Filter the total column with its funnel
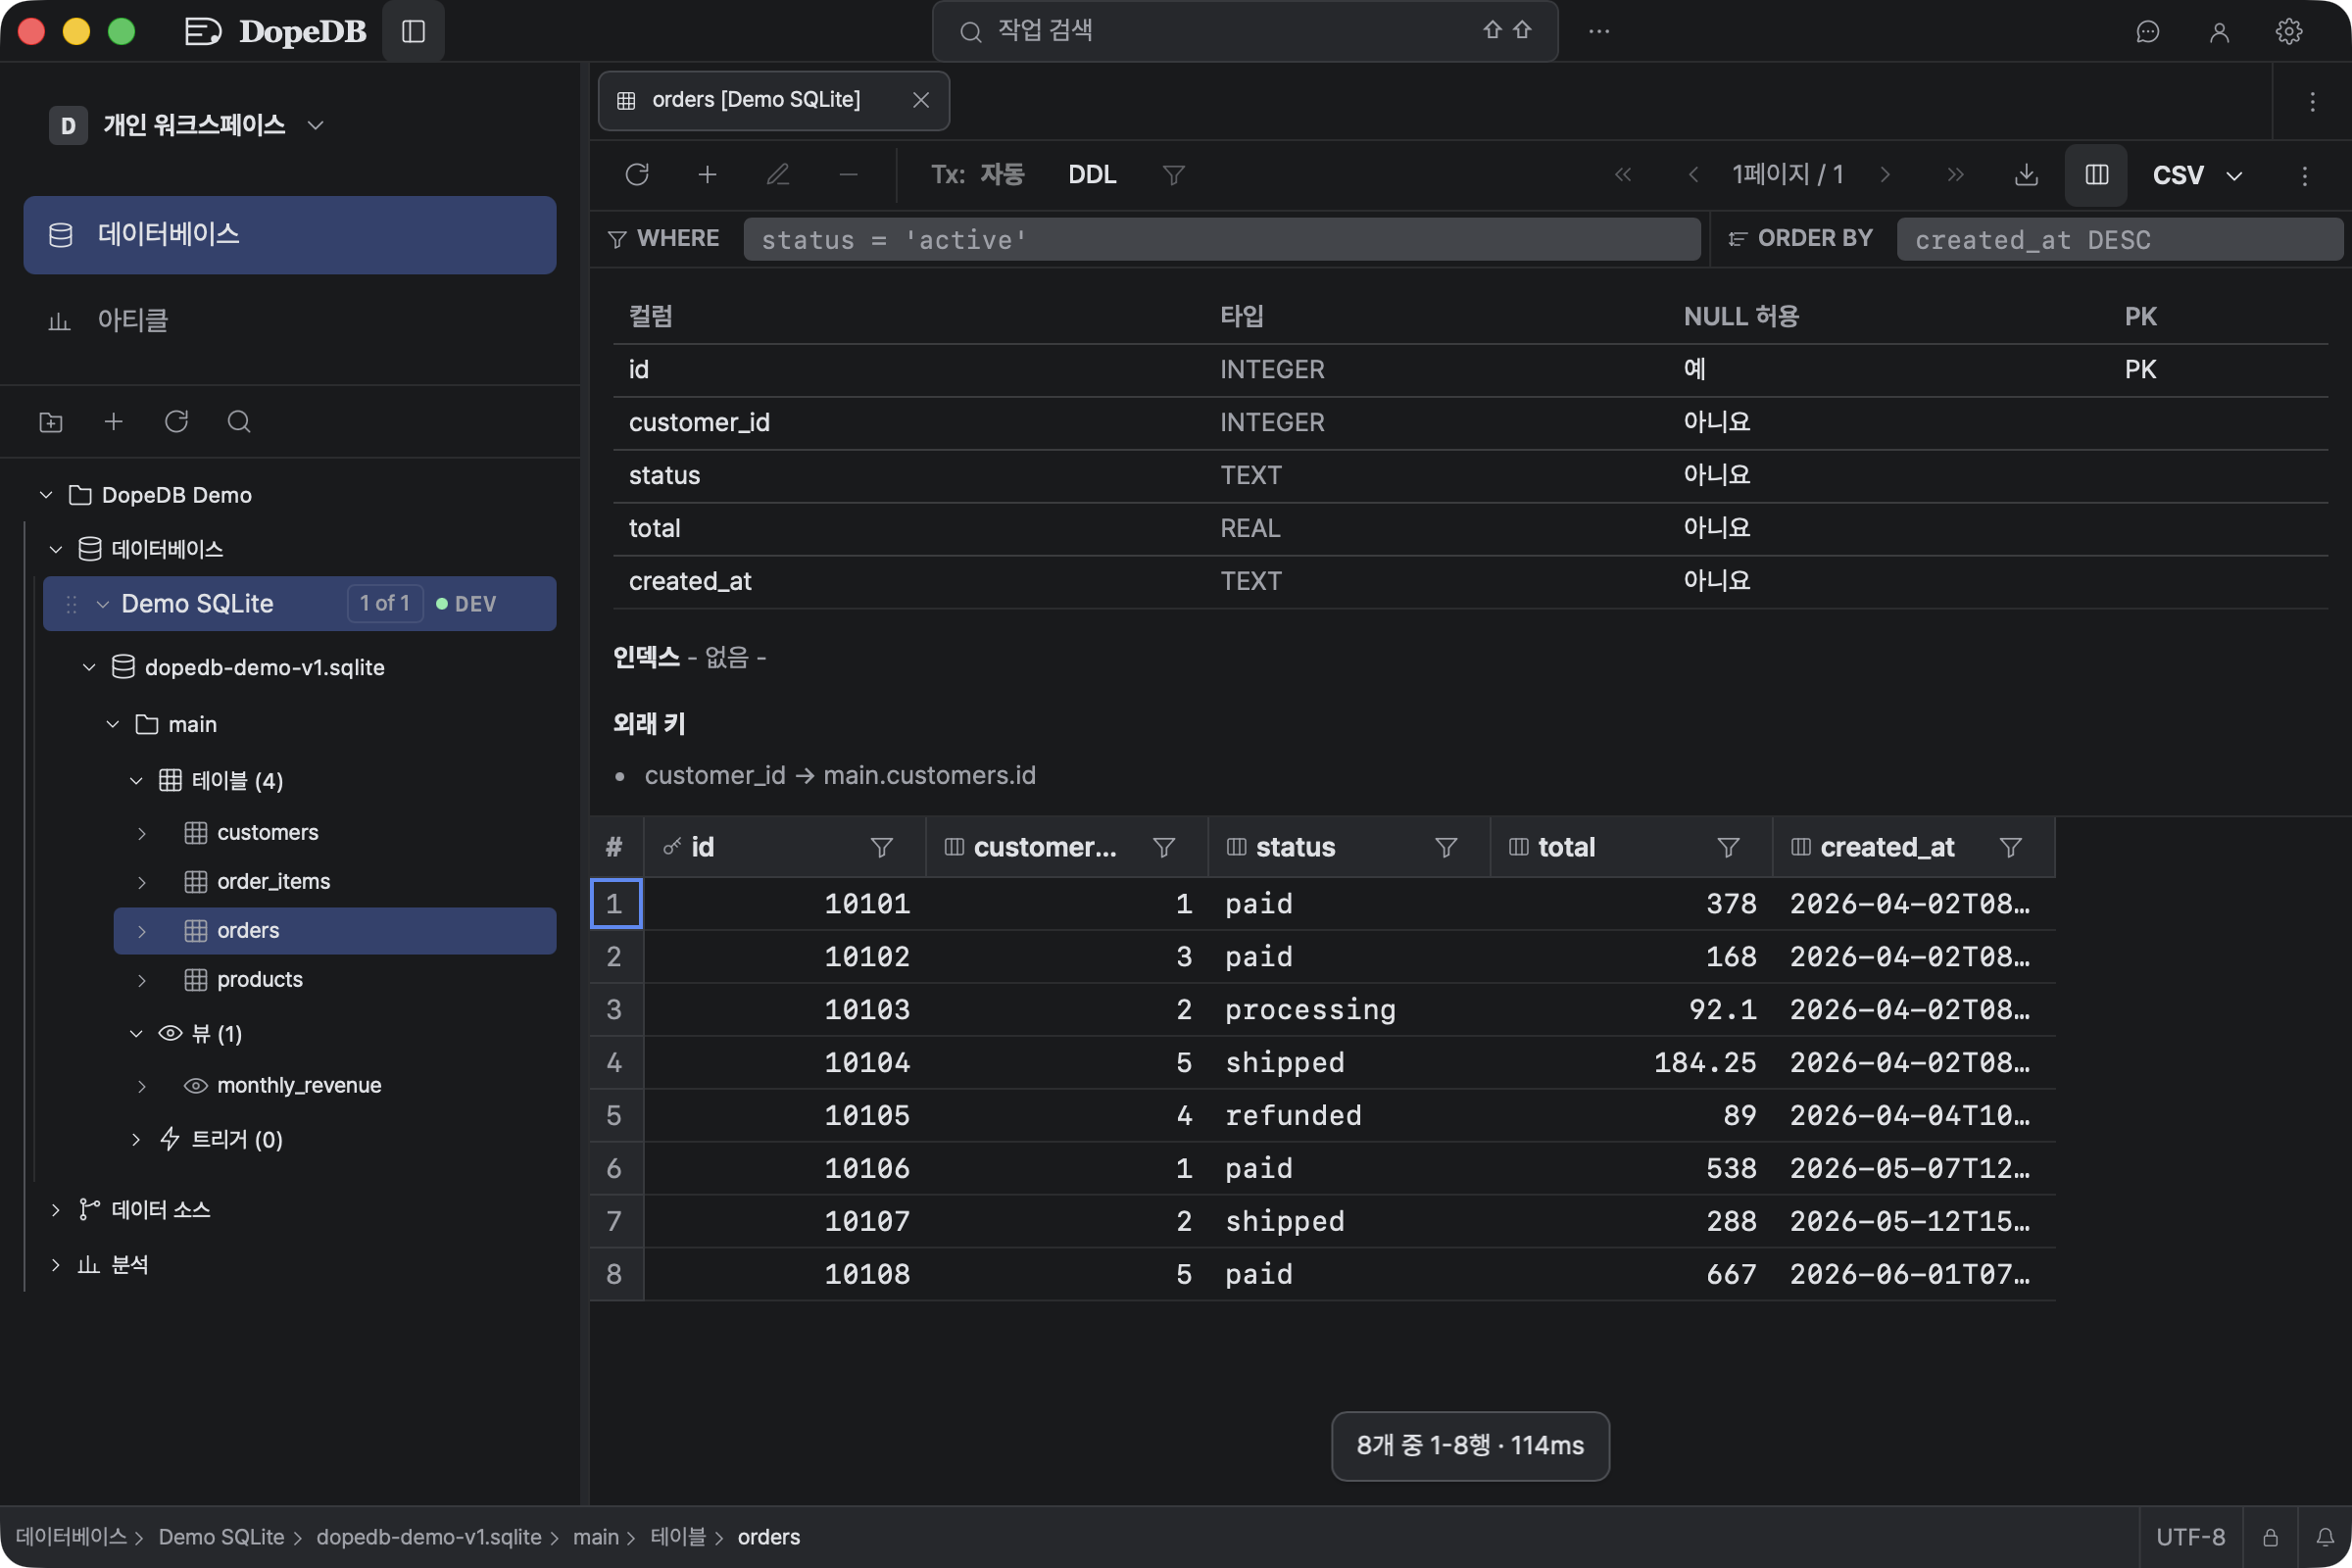Viewport: 2352px width, 1568px height. (1728, 848)
